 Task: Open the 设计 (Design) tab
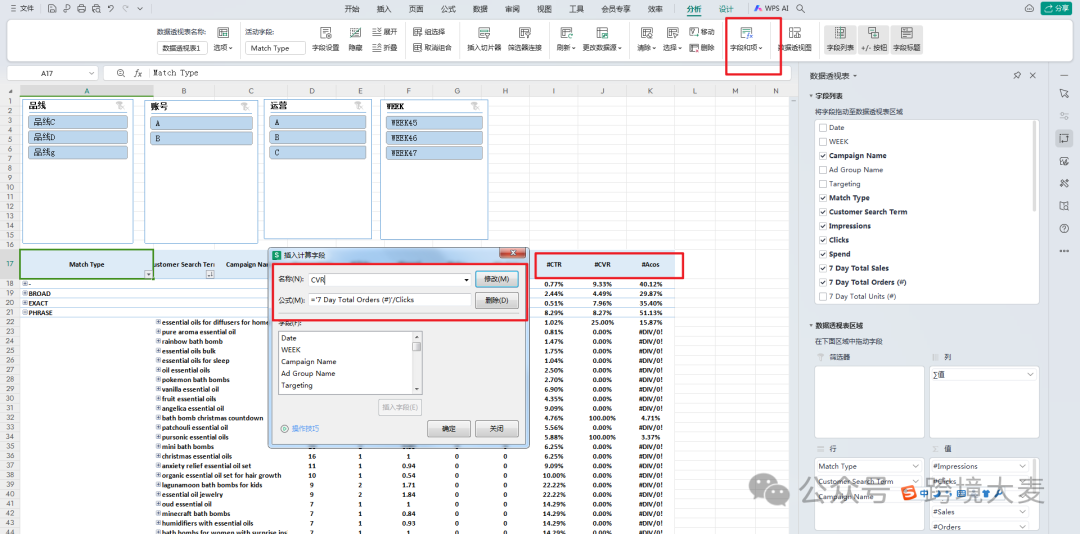pos(726,8)
